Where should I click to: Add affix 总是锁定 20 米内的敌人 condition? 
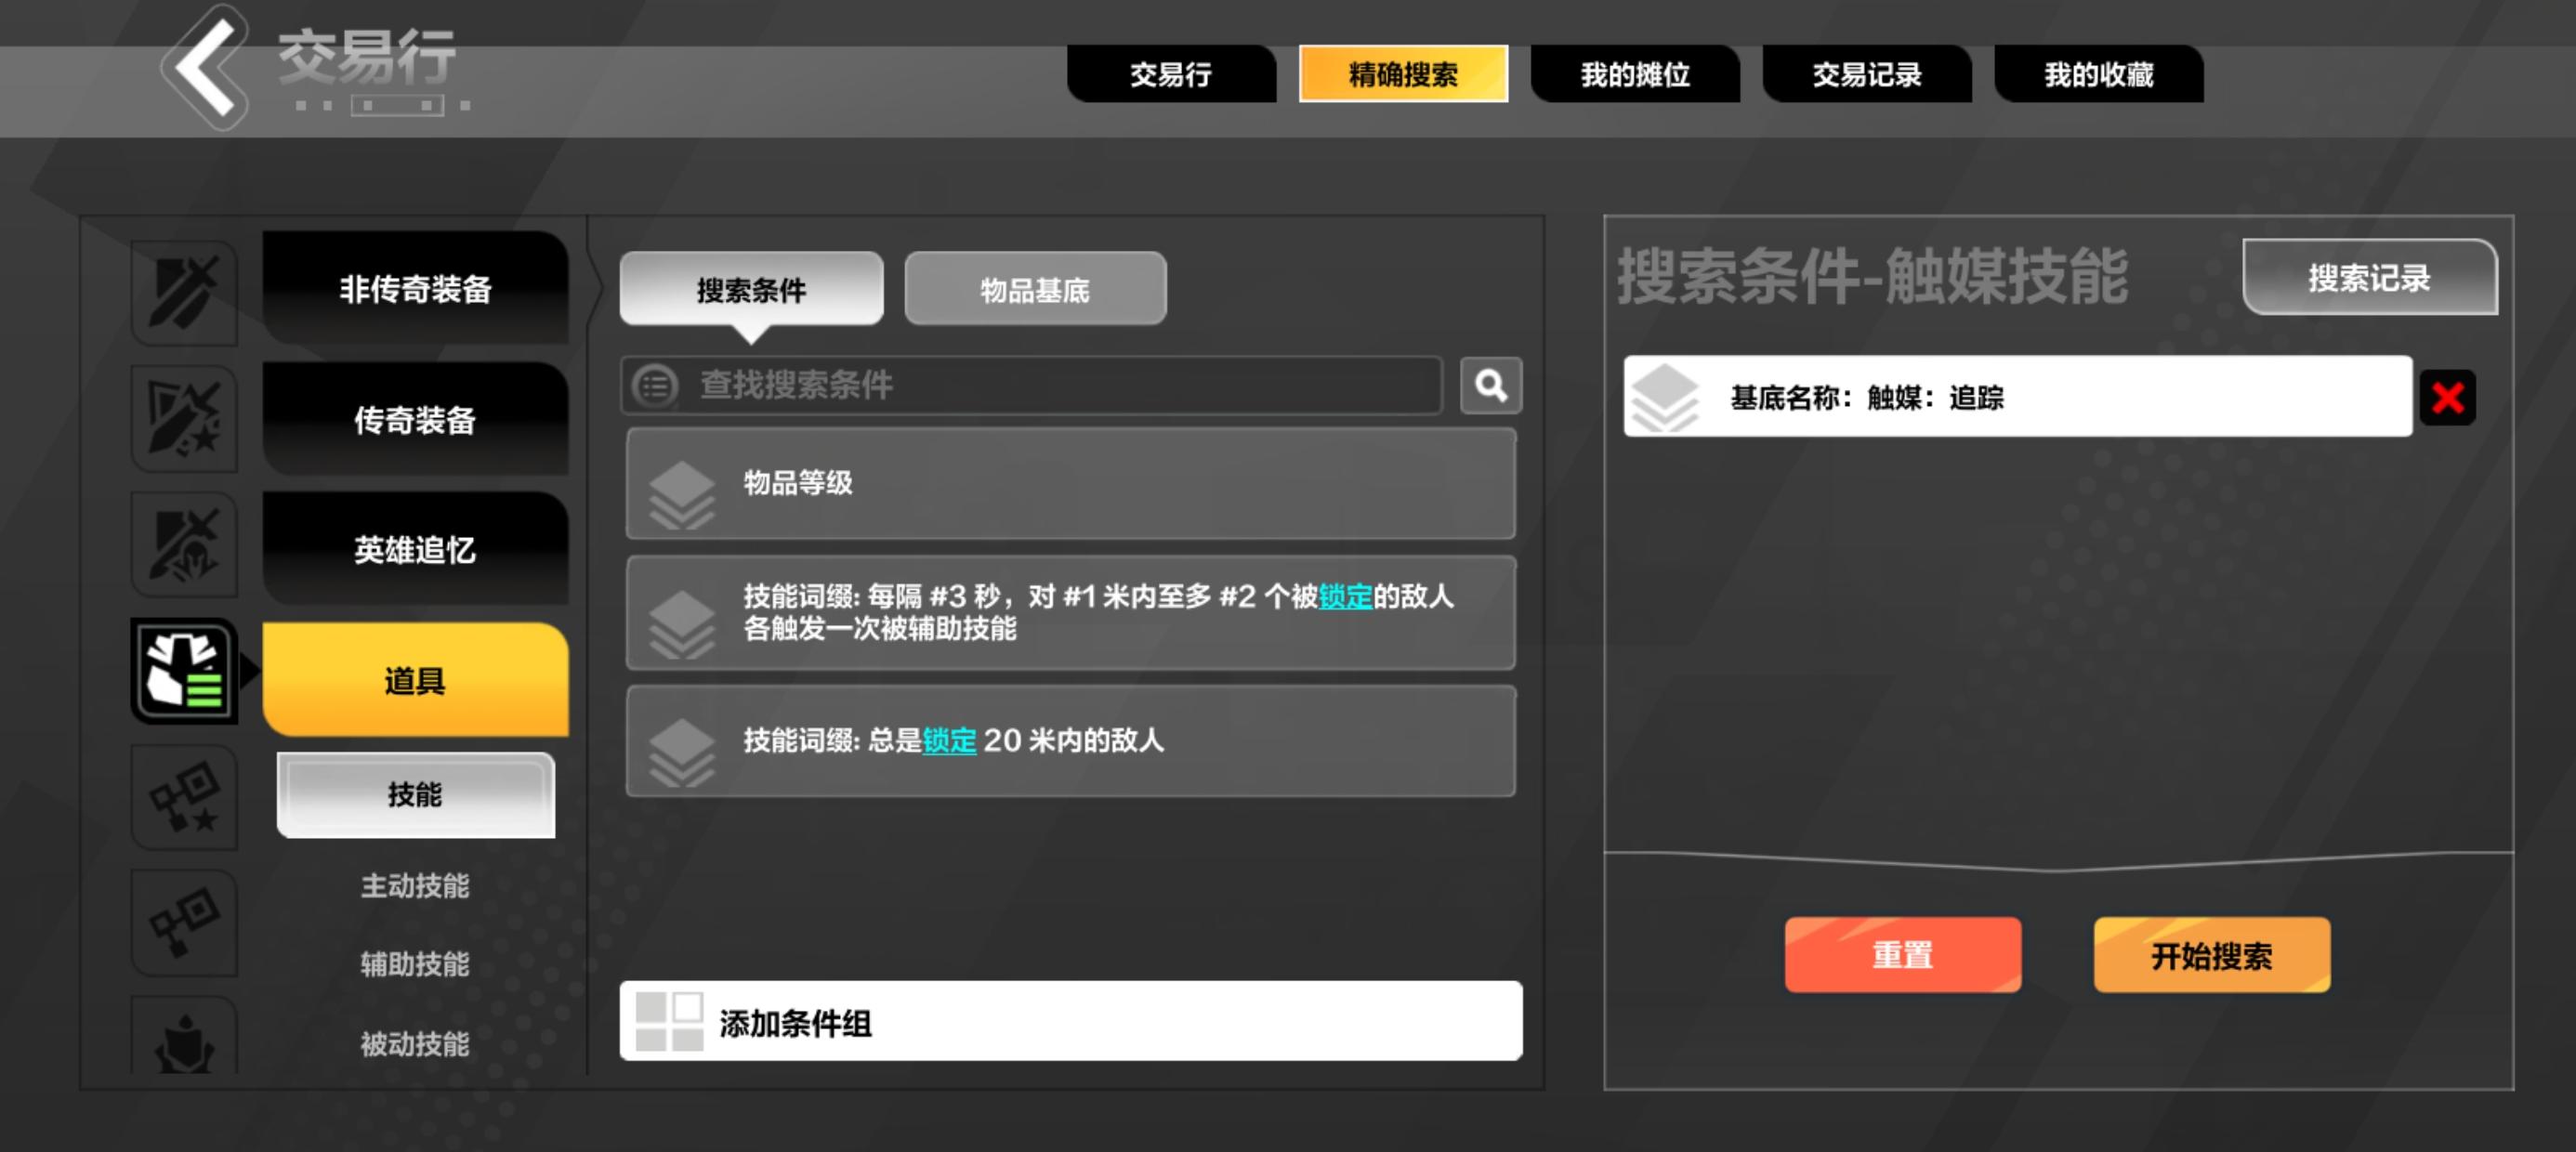[x=1070, y=741]
